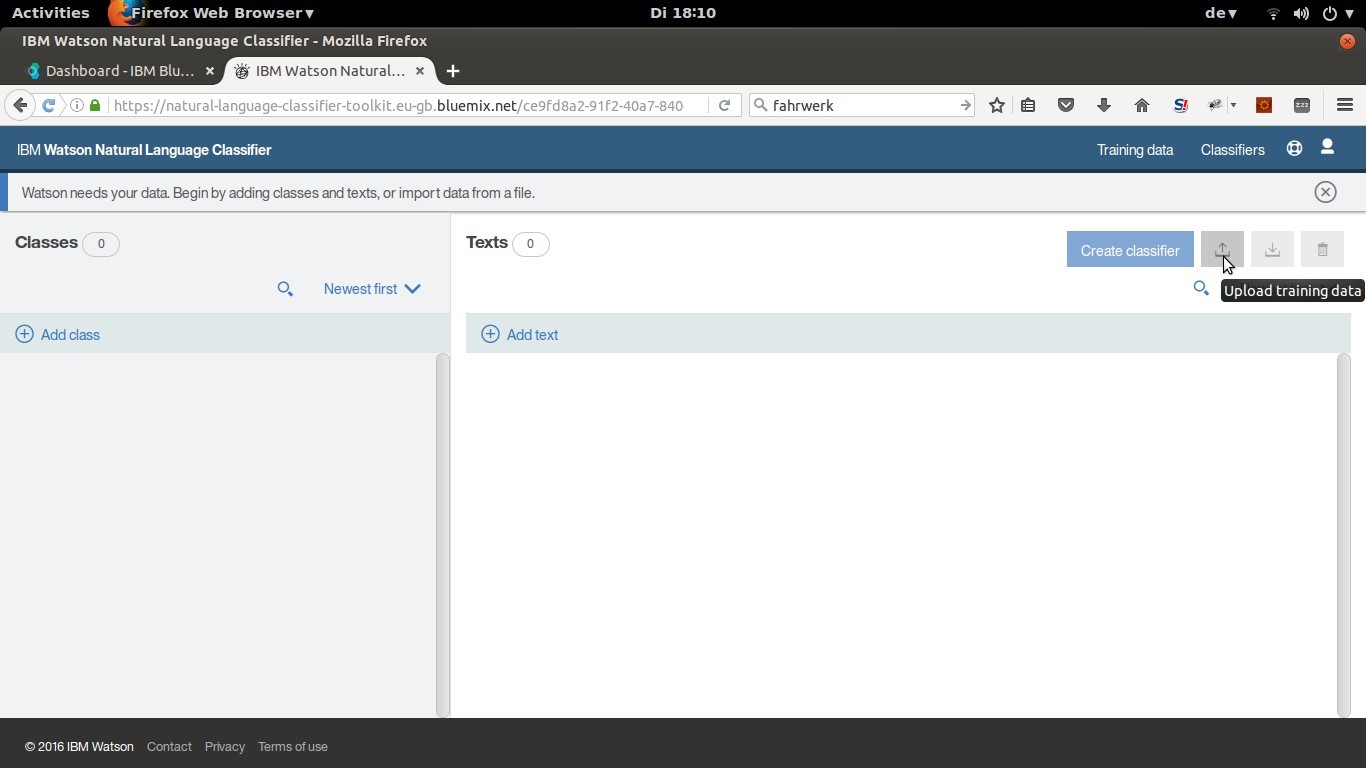The image size is (1366, 768).
Task: Open the system power menu
Action: (1337, 13)
